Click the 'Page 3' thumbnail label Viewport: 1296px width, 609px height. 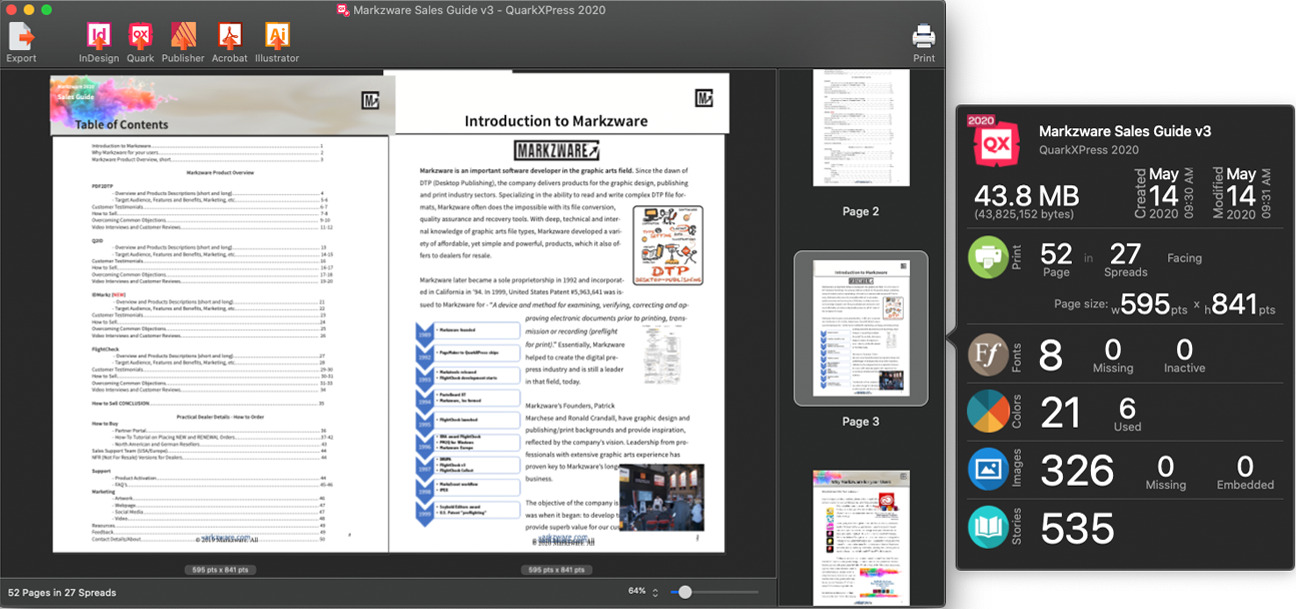pos(860,421)
